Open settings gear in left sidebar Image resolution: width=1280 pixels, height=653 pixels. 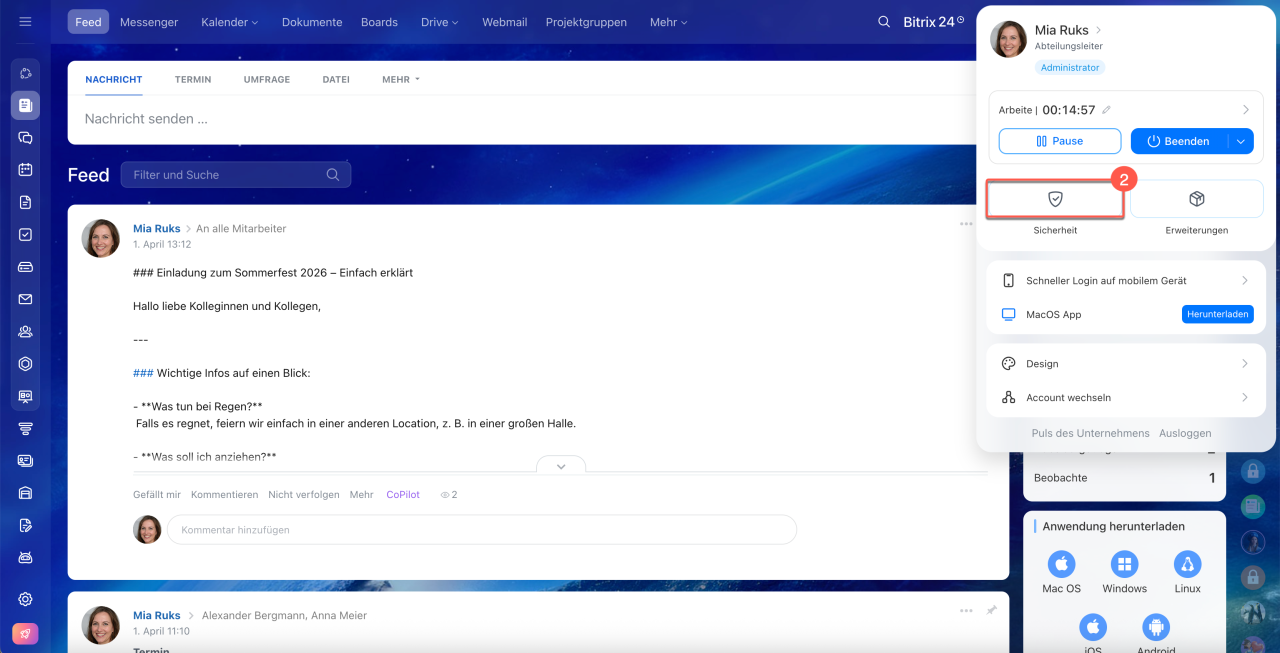26,599
